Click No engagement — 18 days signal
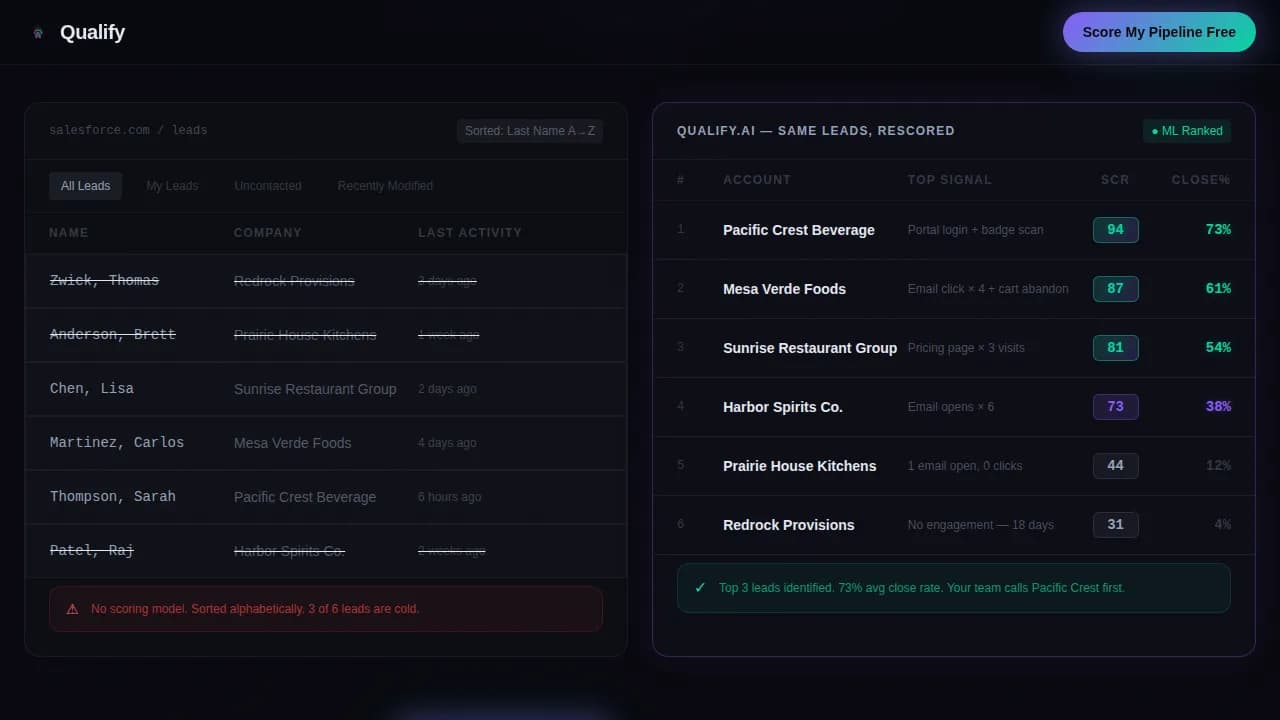 [981, 525]
